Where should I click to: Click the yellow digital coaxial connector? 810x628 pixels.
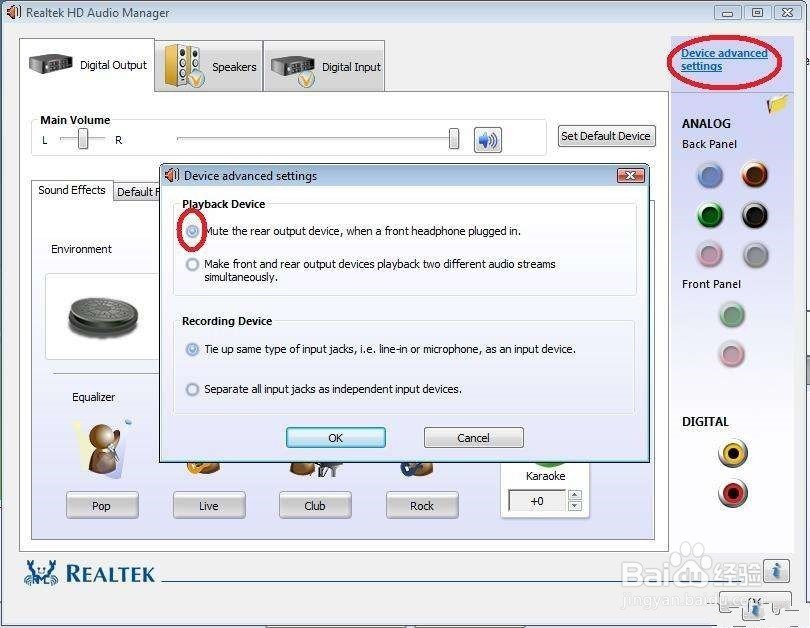pyautogui.click(x=733, y=453)
